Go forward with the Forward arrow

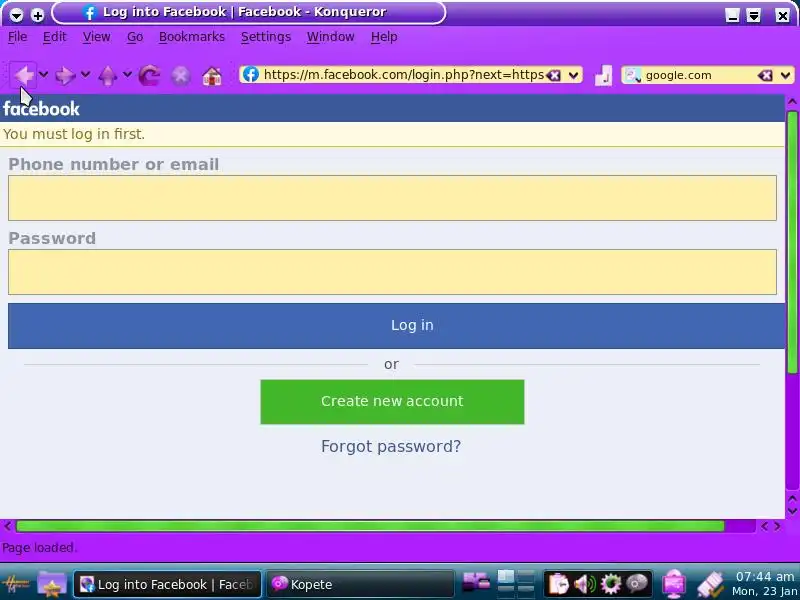tap(65, 76)
